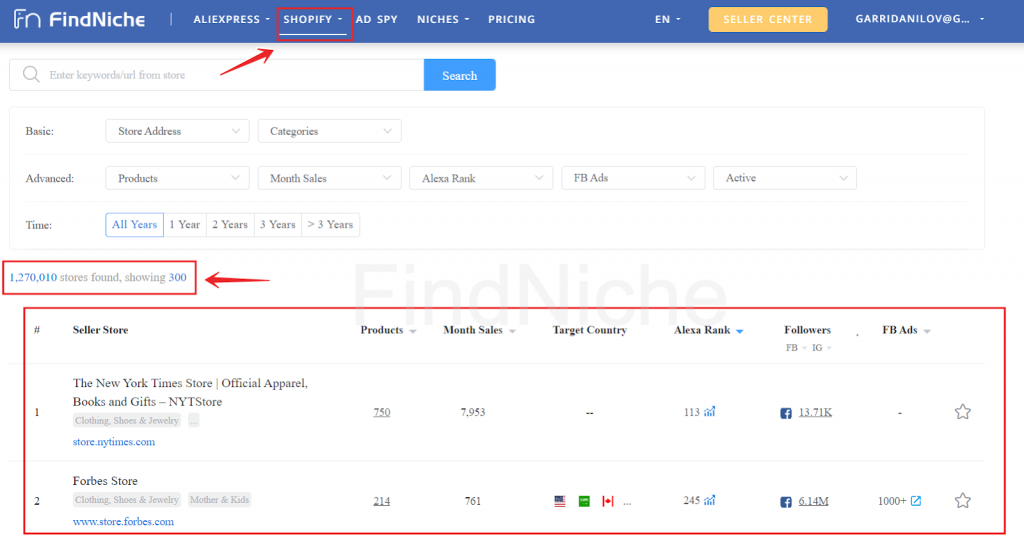
Task: Open the Month Sales filter dropdown
Action: 330,178
